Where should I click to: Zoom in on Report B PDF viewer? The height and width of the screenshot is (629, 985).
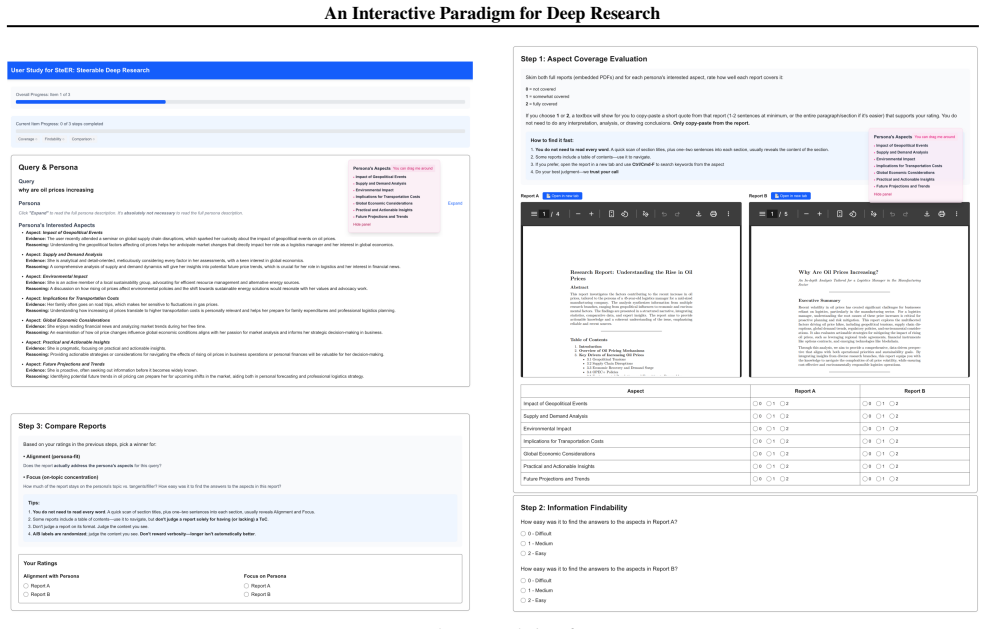[x=819, y=214]
